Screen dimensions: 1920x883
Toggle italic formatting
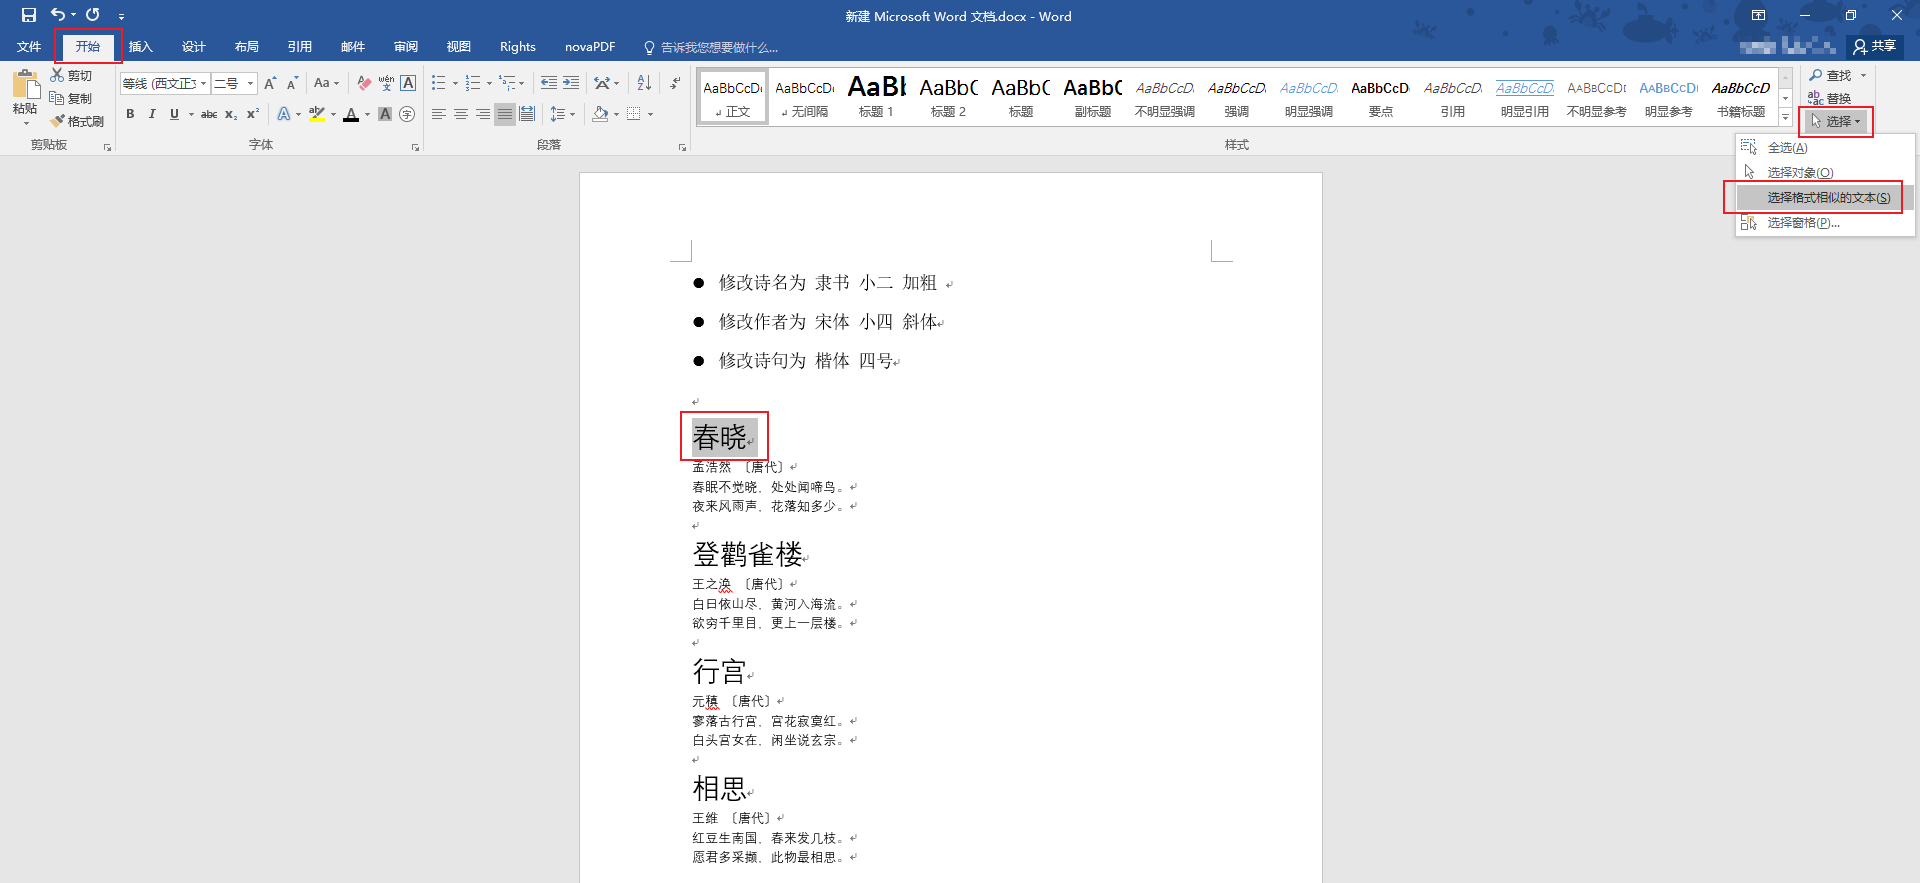[152, 114]
